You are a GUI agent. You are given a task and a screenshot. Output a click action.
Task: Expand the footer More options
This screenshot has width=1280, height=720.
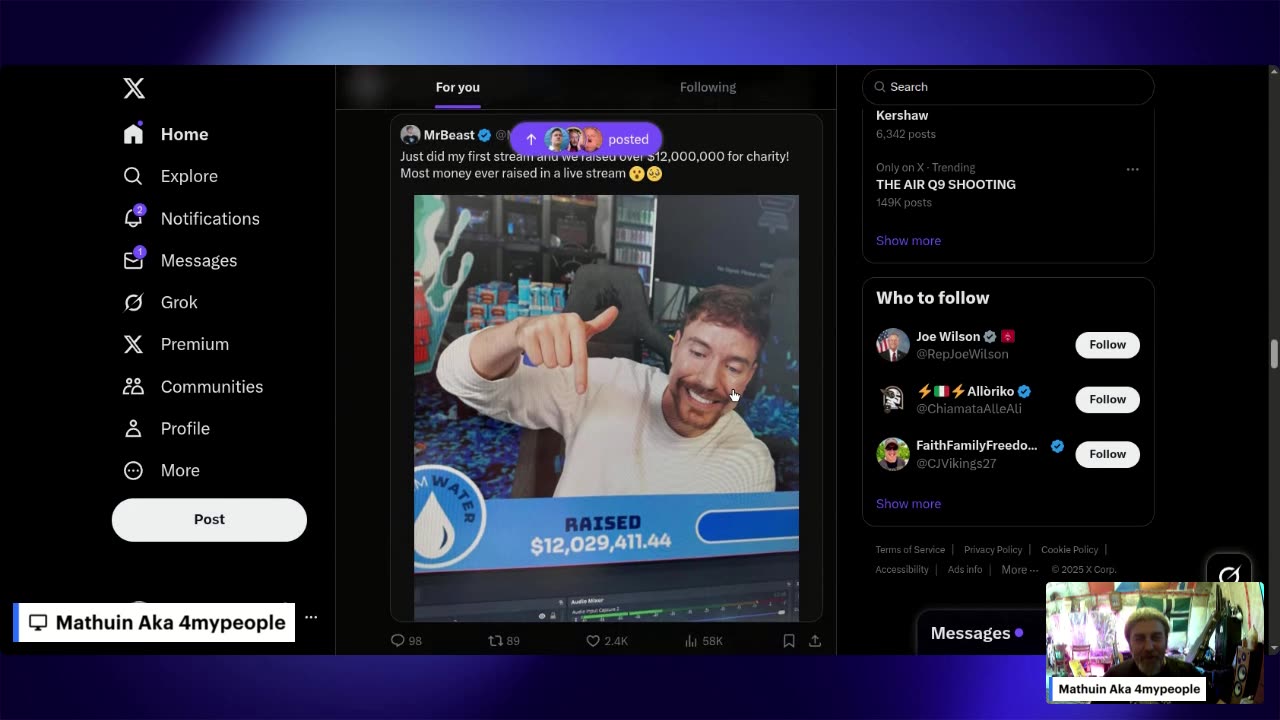tap(1020, 569)
